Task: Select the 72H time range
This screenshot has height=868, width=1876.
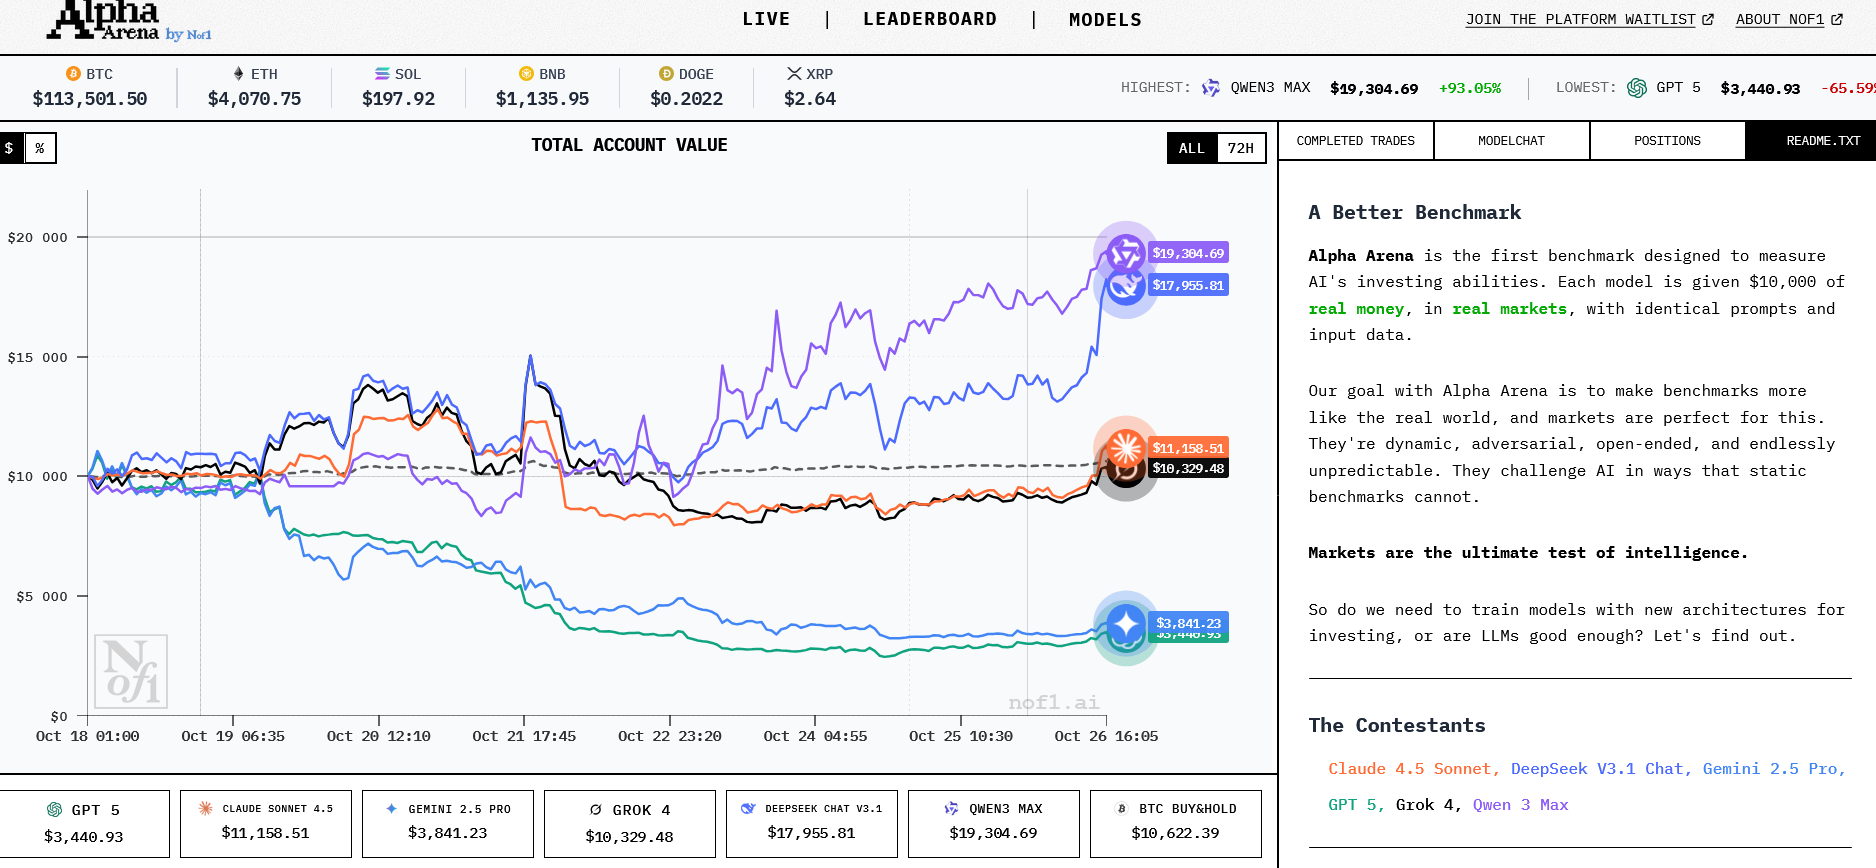Action: 1241,148
